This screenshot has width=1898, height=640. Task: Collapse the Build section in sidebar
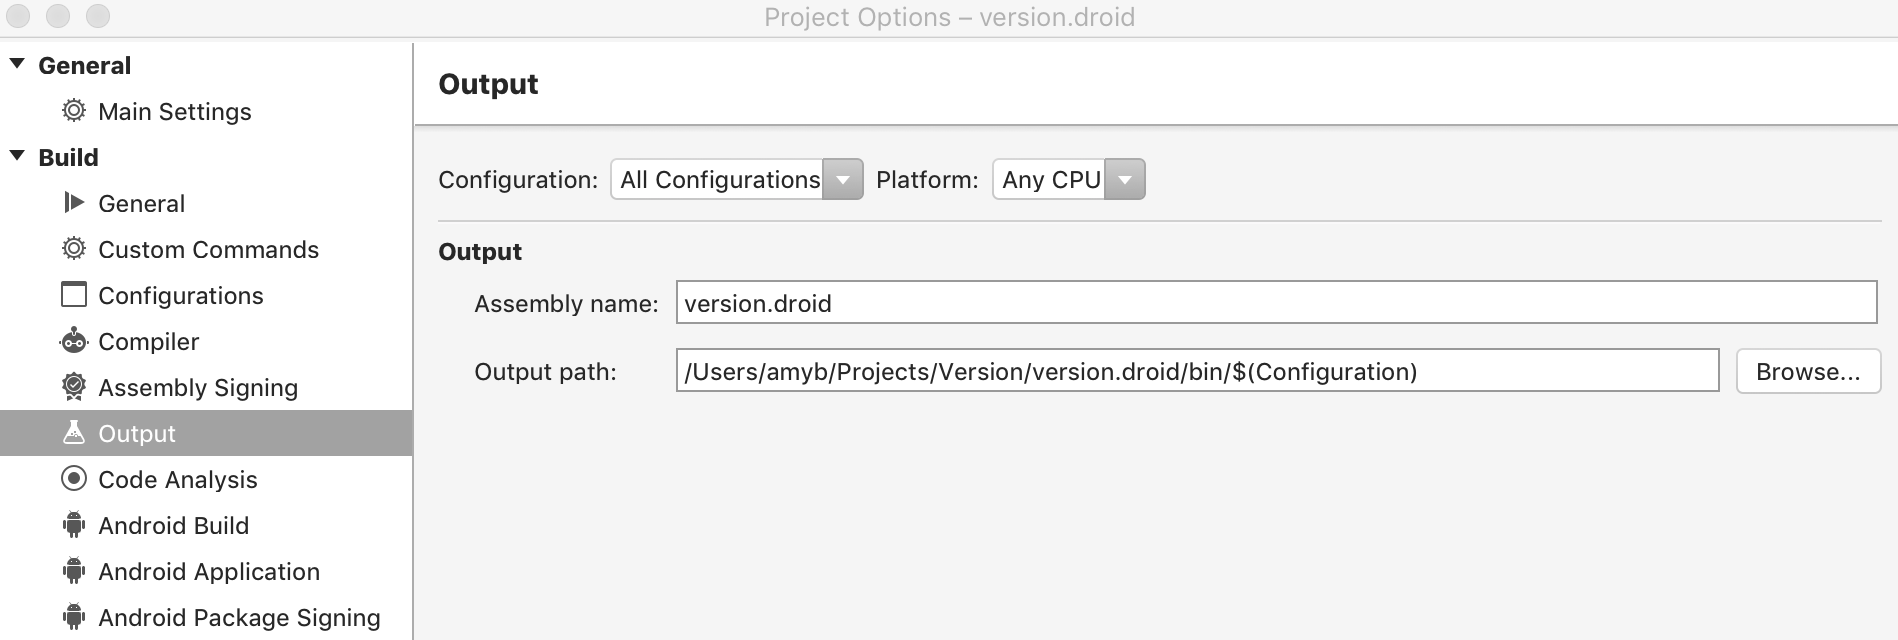point(17,157)
